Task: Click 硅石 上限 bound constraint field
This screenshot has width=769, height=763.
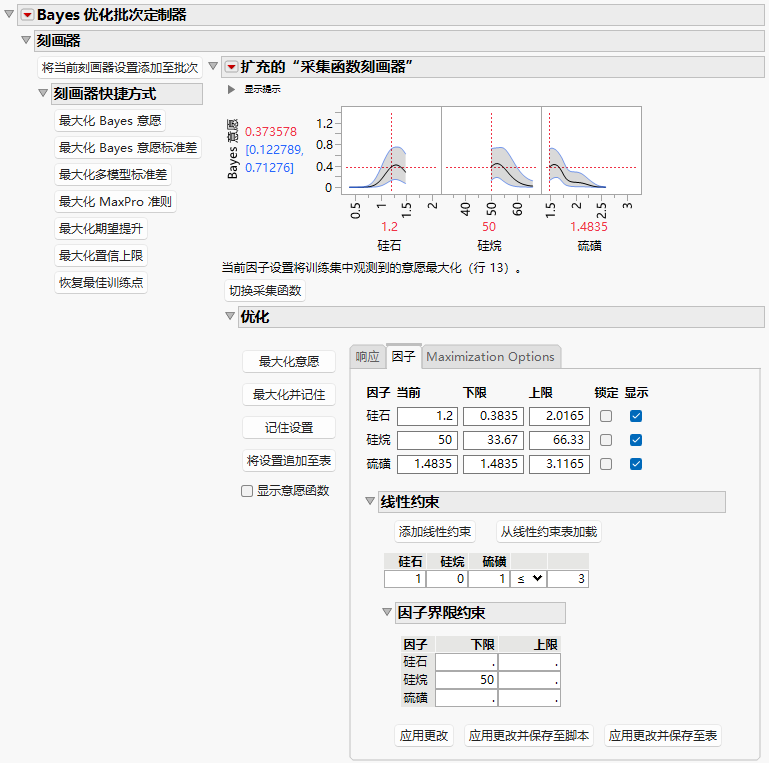Action: [529, 662]
